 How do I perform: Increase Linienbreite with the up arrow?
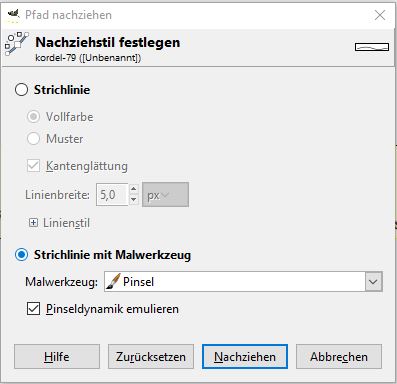click(x=134, y=189)
